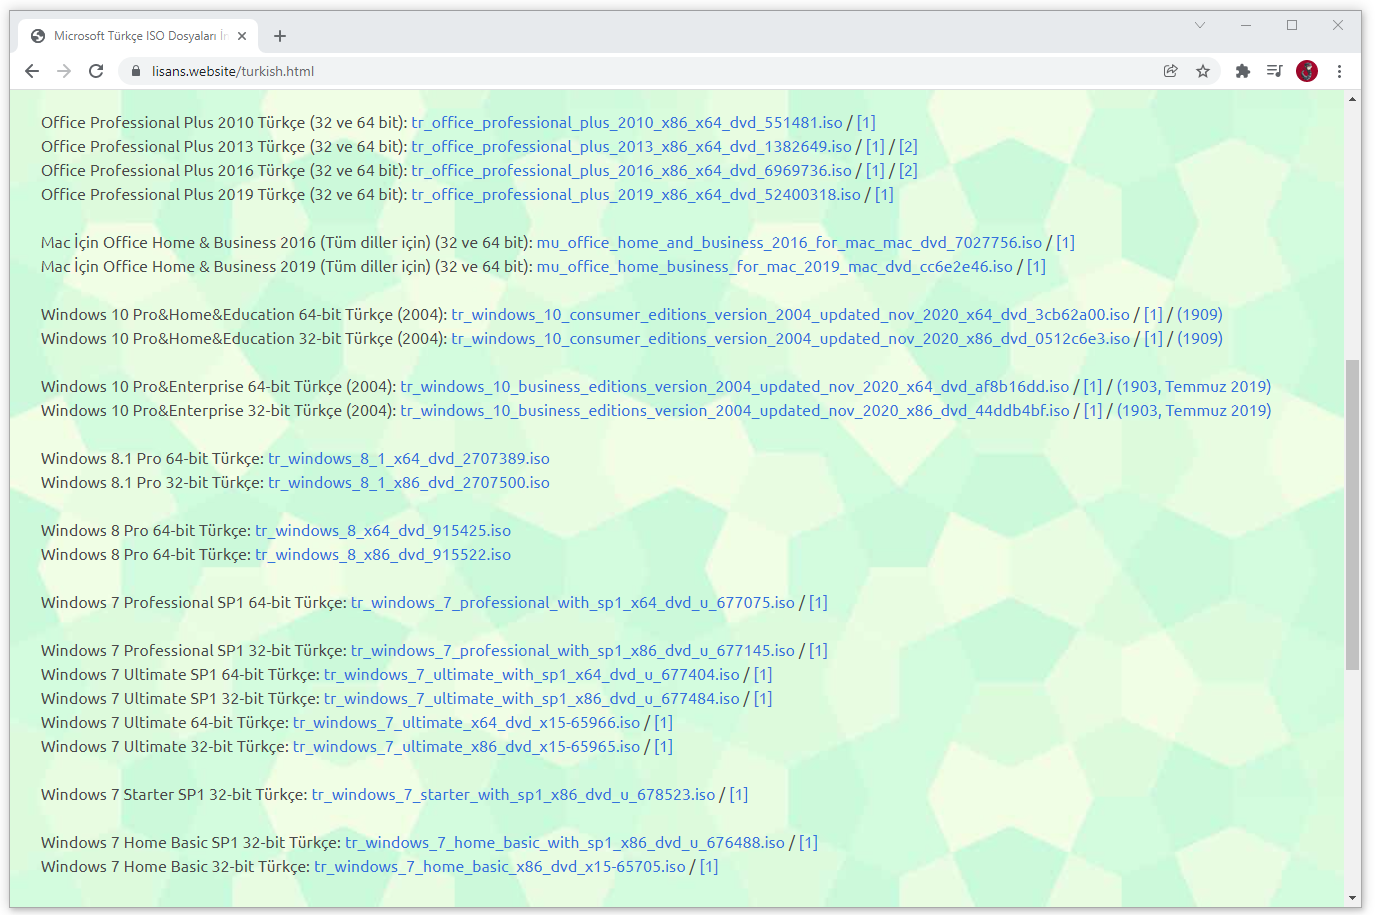Expand the tab search chevron

pyautogui.click(x=1200, y=26)
